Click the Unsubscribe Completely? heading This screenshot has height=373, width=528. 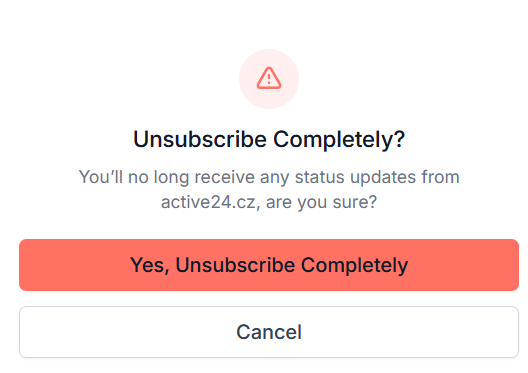click(x=269, y=139)
